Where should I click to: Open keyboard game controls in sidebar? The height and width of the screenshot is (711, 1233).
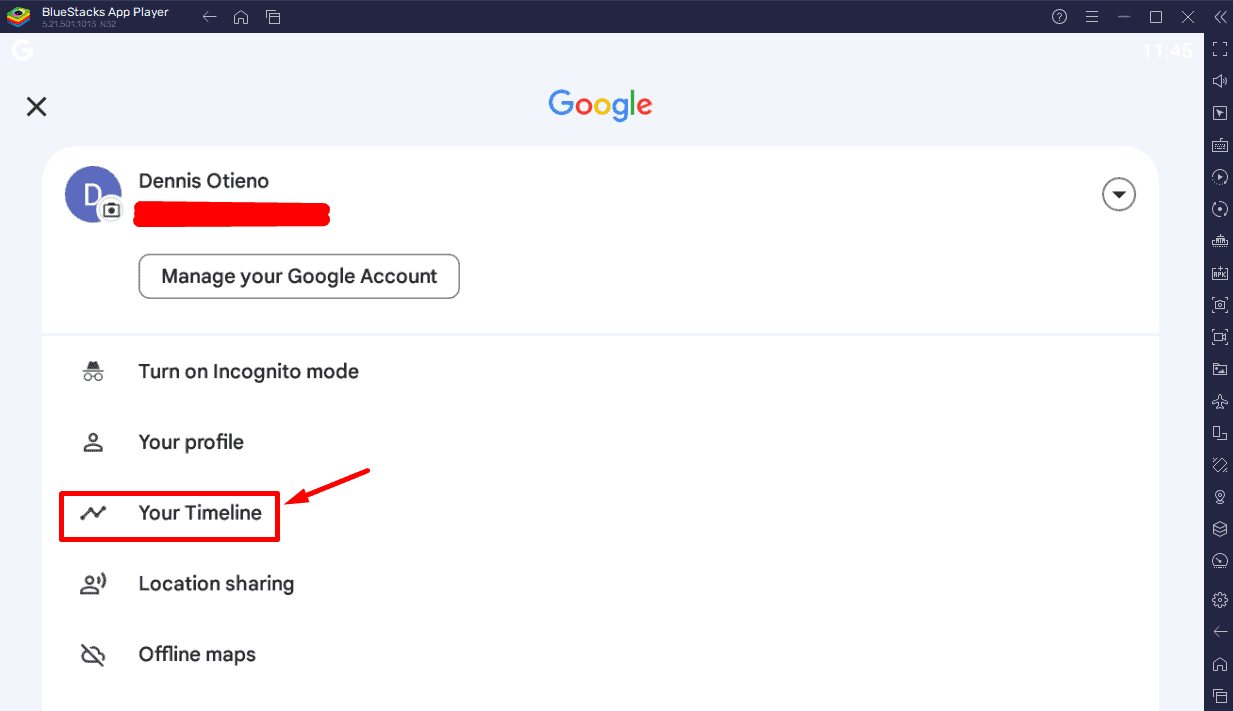pyautogui.click(x=1219, y=145)
